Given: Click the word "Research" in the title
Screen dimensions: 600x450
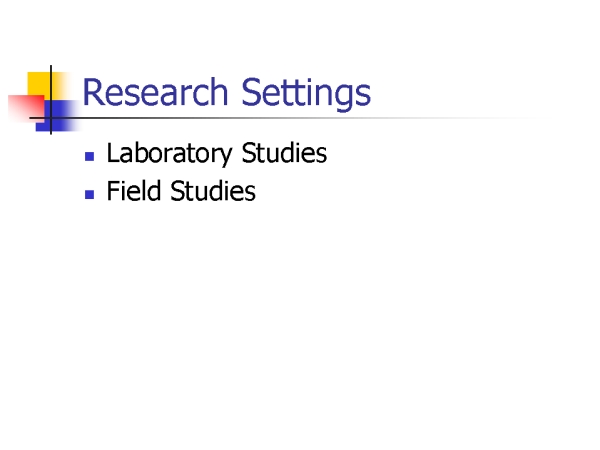Looking at the screenshot, I should (155, 92).
